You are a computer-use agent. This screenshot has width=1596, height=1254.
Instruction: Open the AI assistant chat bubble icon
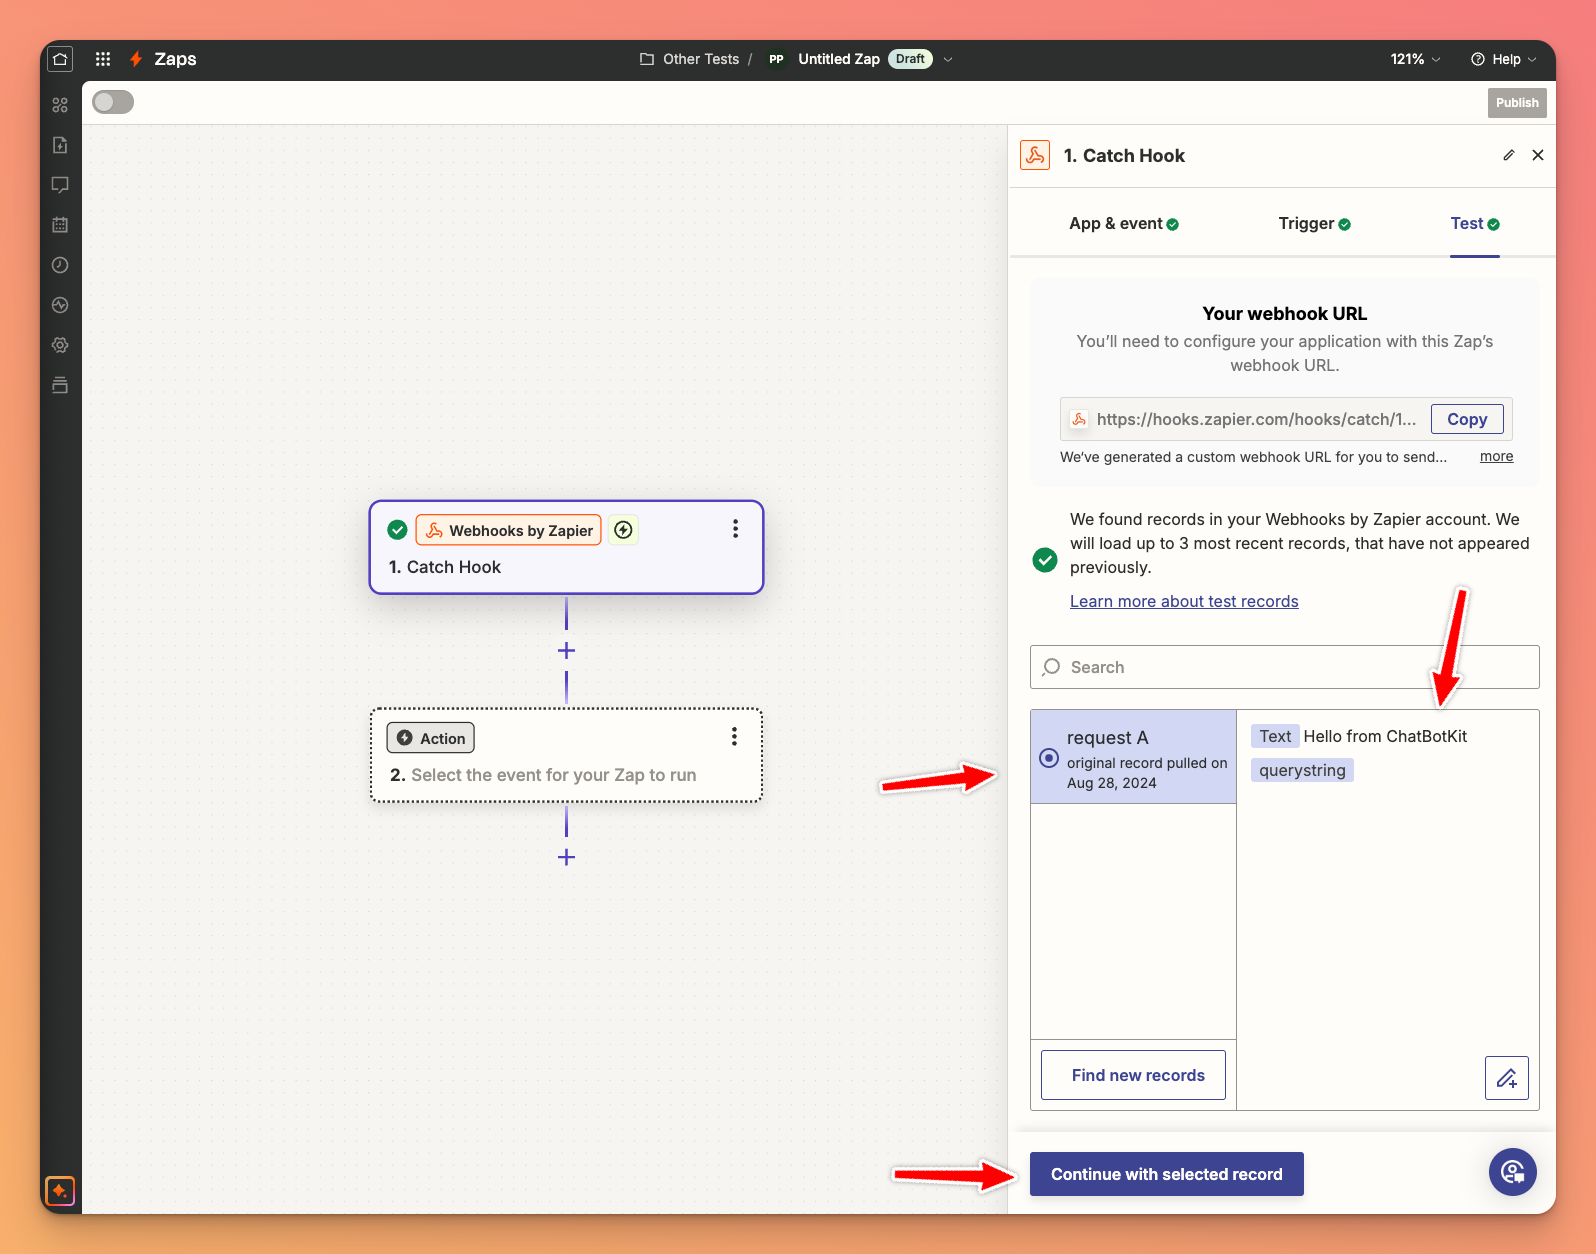pyautogui.click(x=1512, y=1172)
